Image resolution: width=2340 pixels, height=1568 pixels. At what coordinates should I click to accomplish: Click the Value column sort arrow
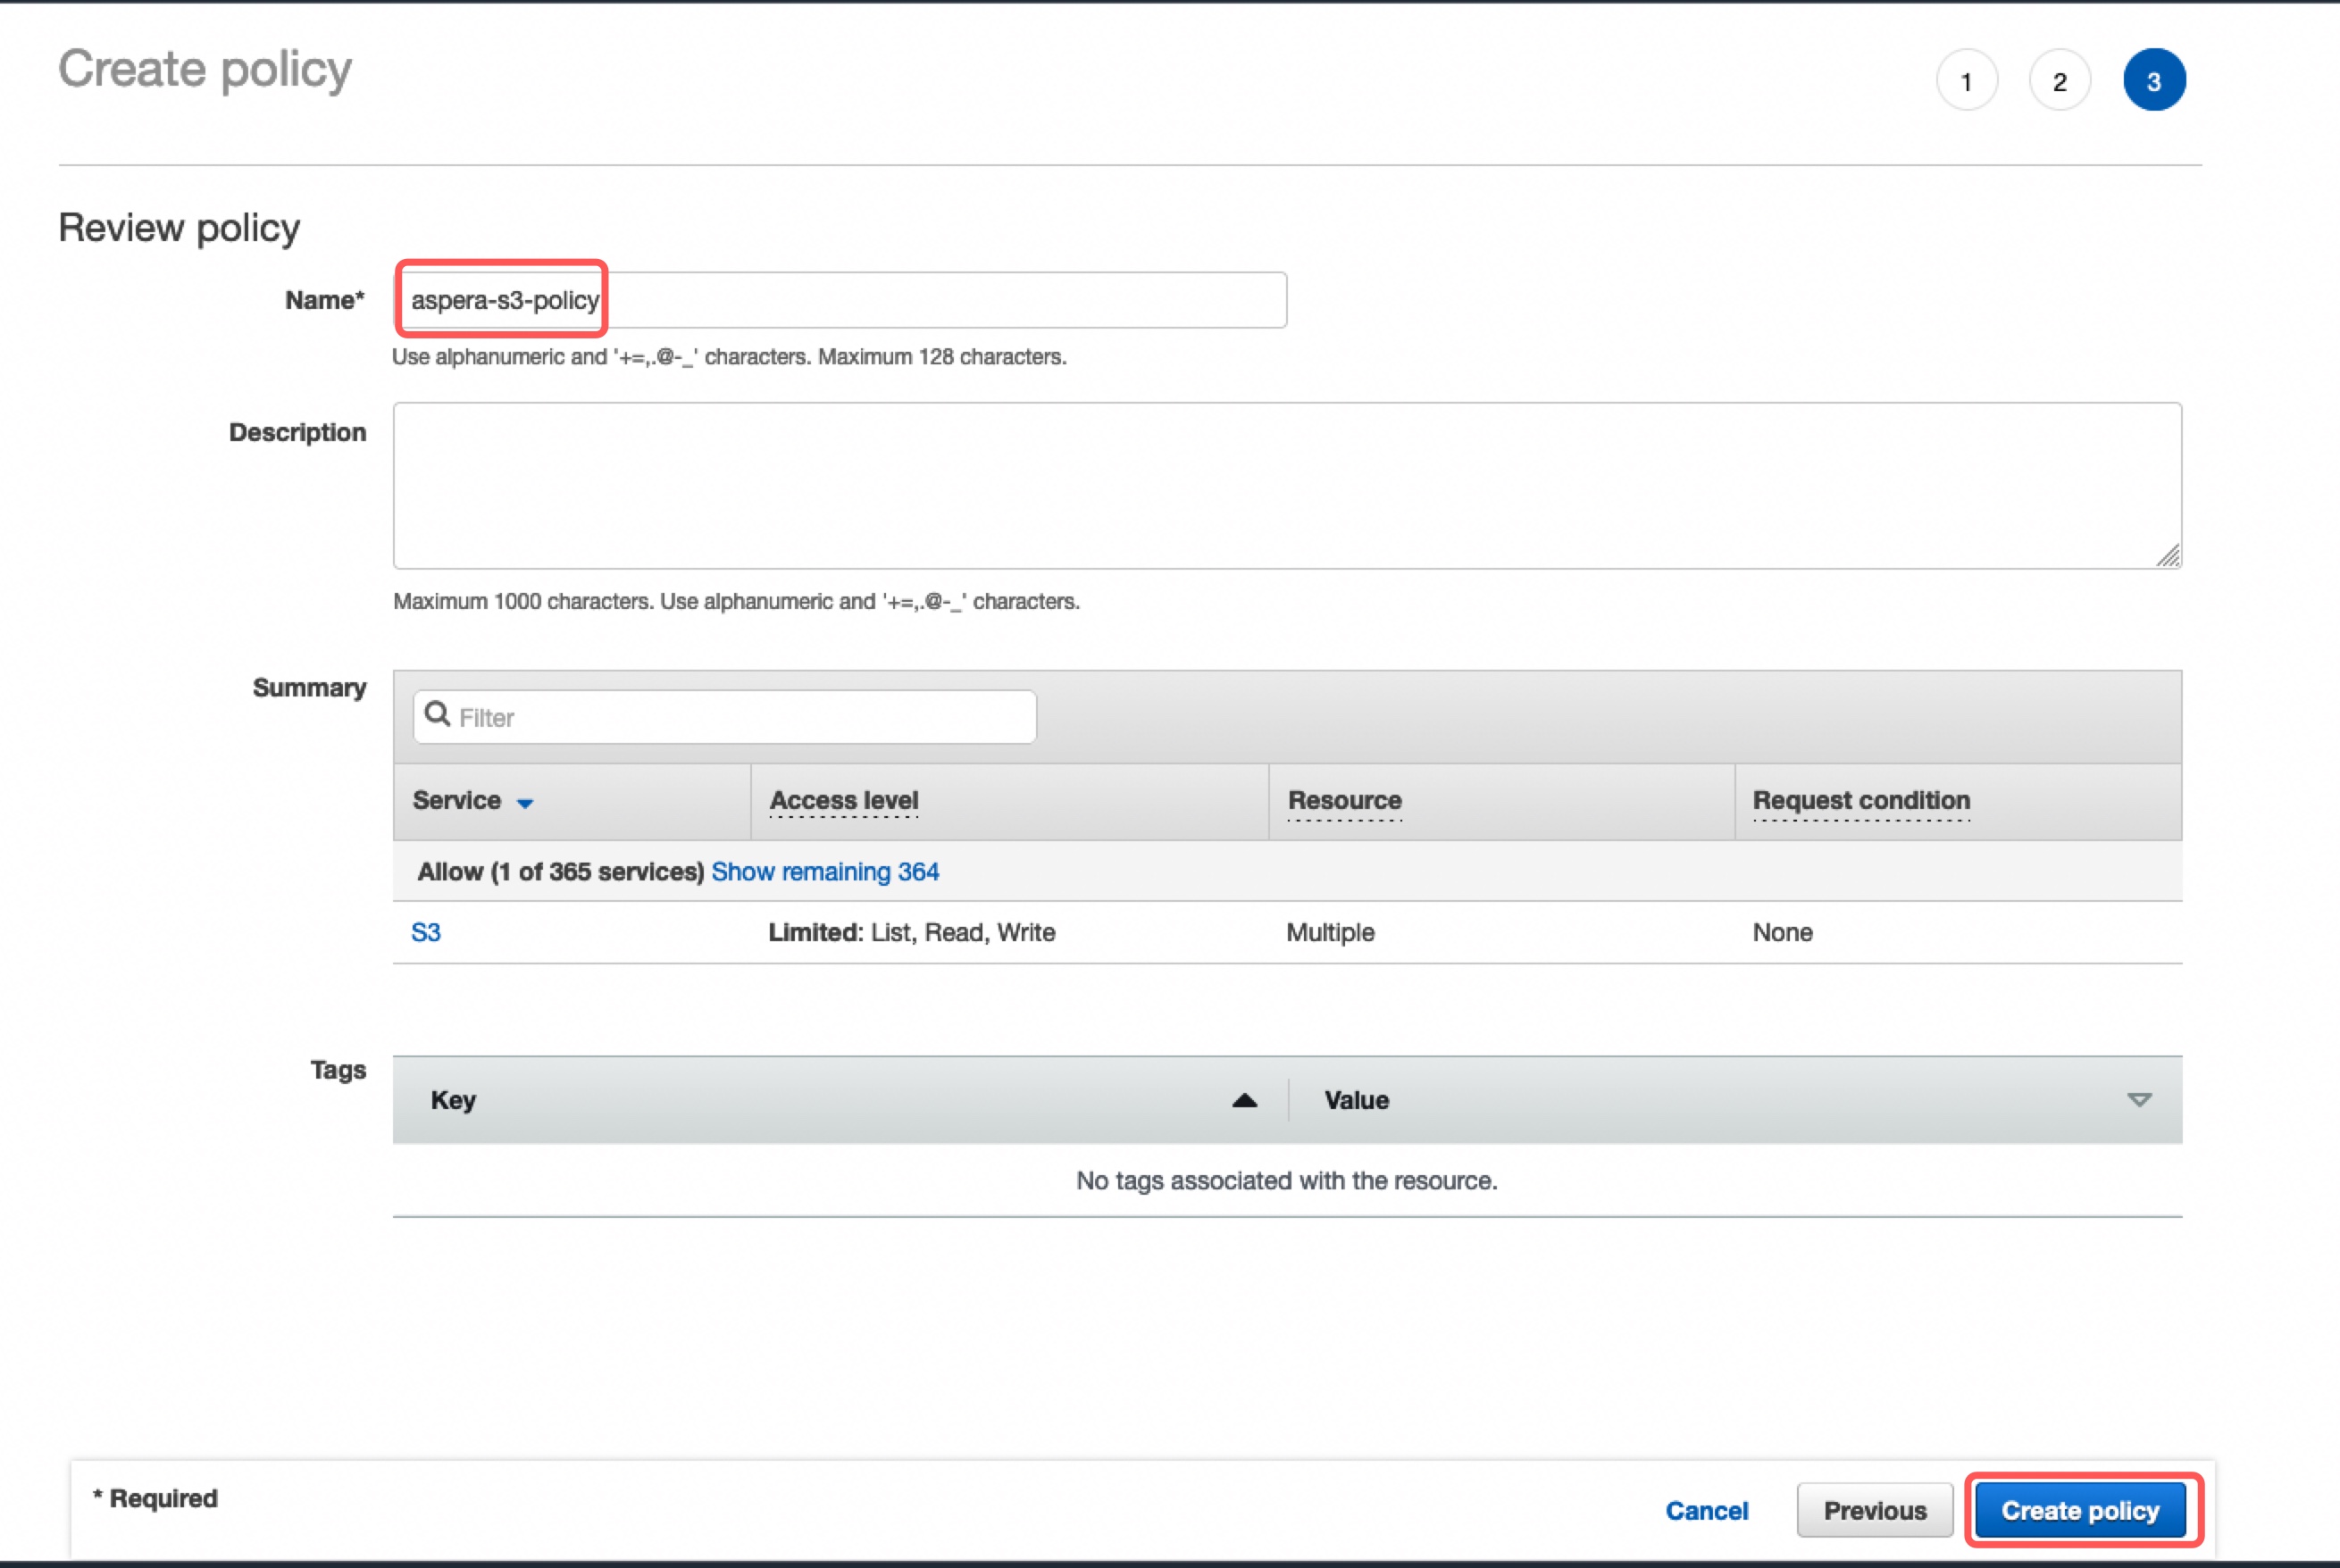[2139, 1100]
